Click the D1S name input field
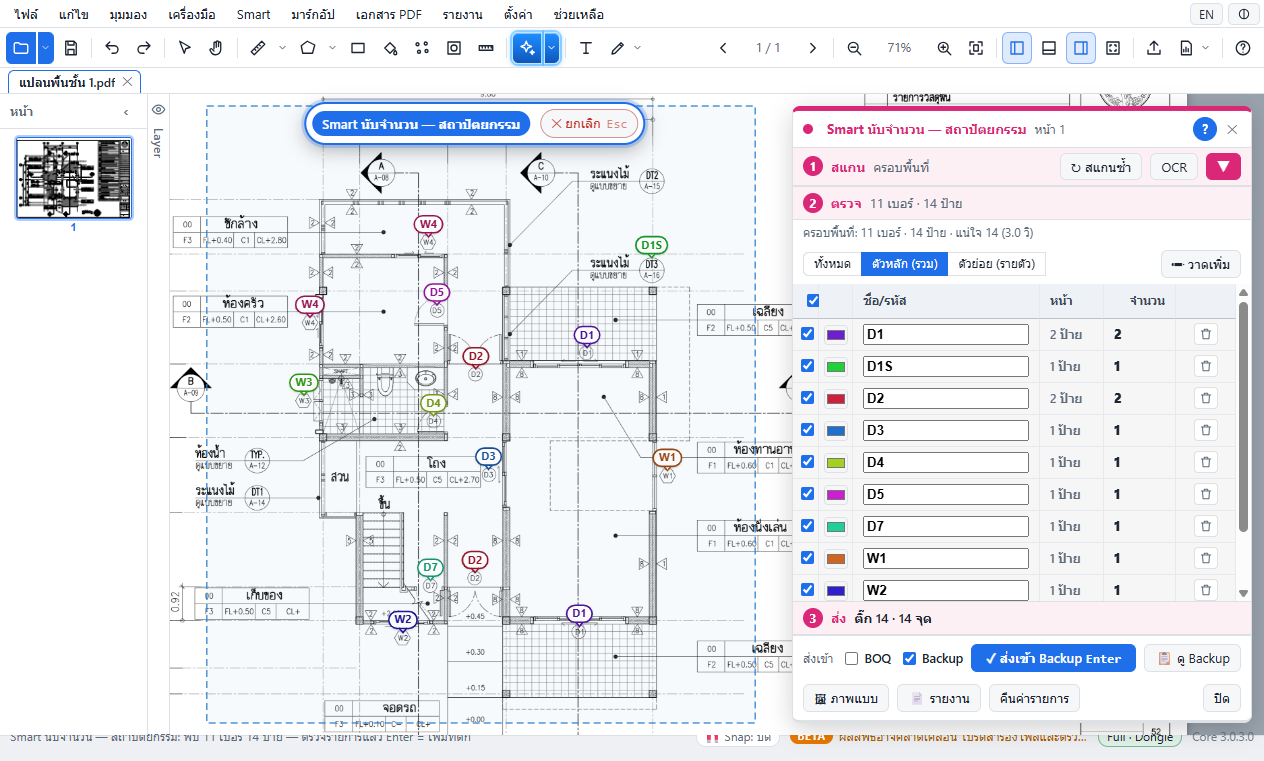The image size is (1264, 761). [946, 367]
